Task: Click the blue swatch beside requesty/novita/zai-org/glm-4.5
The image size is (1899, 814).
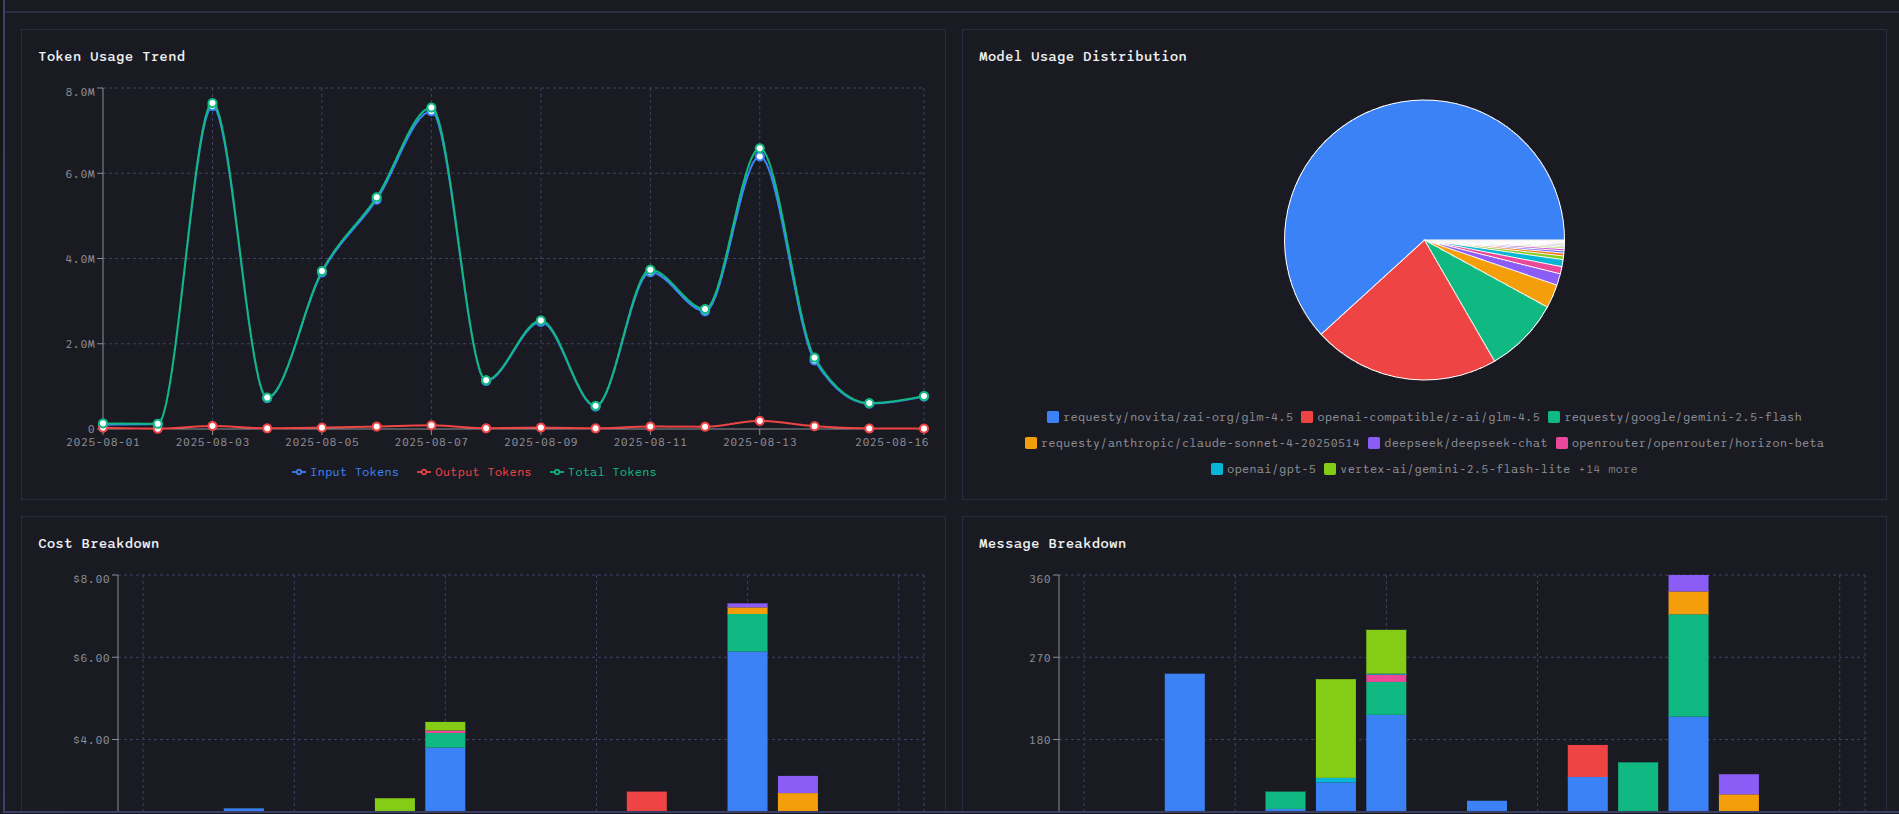Action: pyautogui.click(x=1053, y=417)
